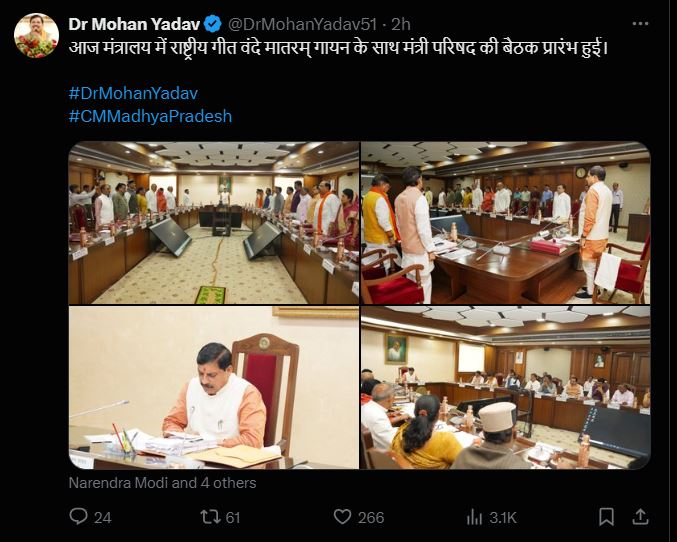Open Dr Mohan Yadav's profile avatar

click(36, 35)
